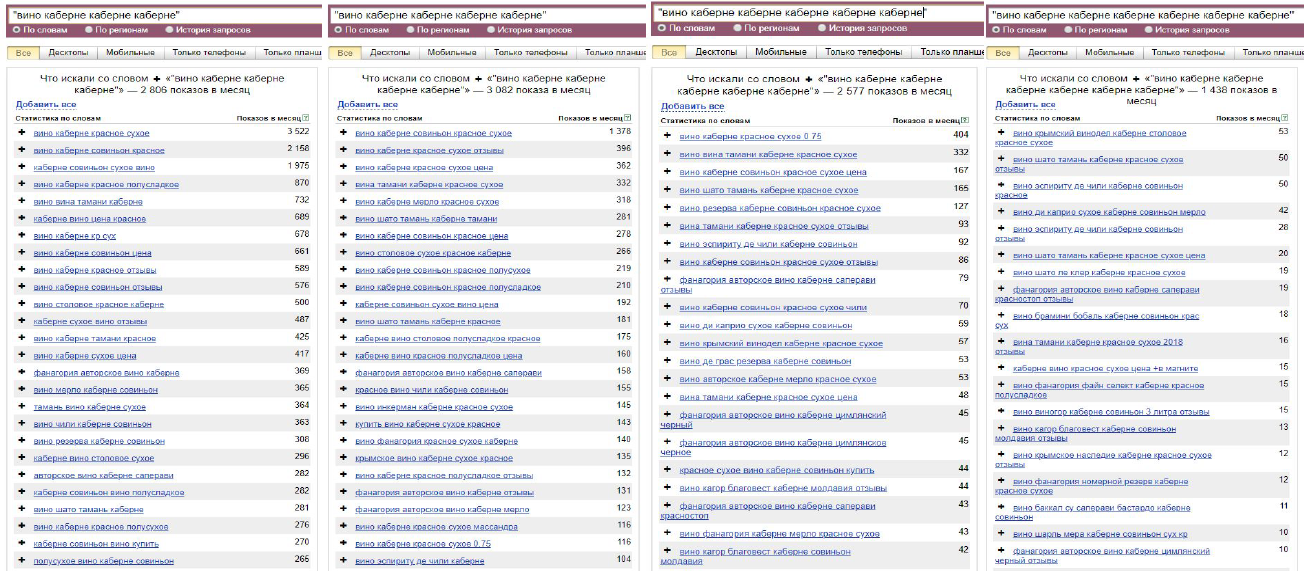
Task: Open 'Только телефоны' tab in the 1 438 results panel
Action: pos(1185,53)
